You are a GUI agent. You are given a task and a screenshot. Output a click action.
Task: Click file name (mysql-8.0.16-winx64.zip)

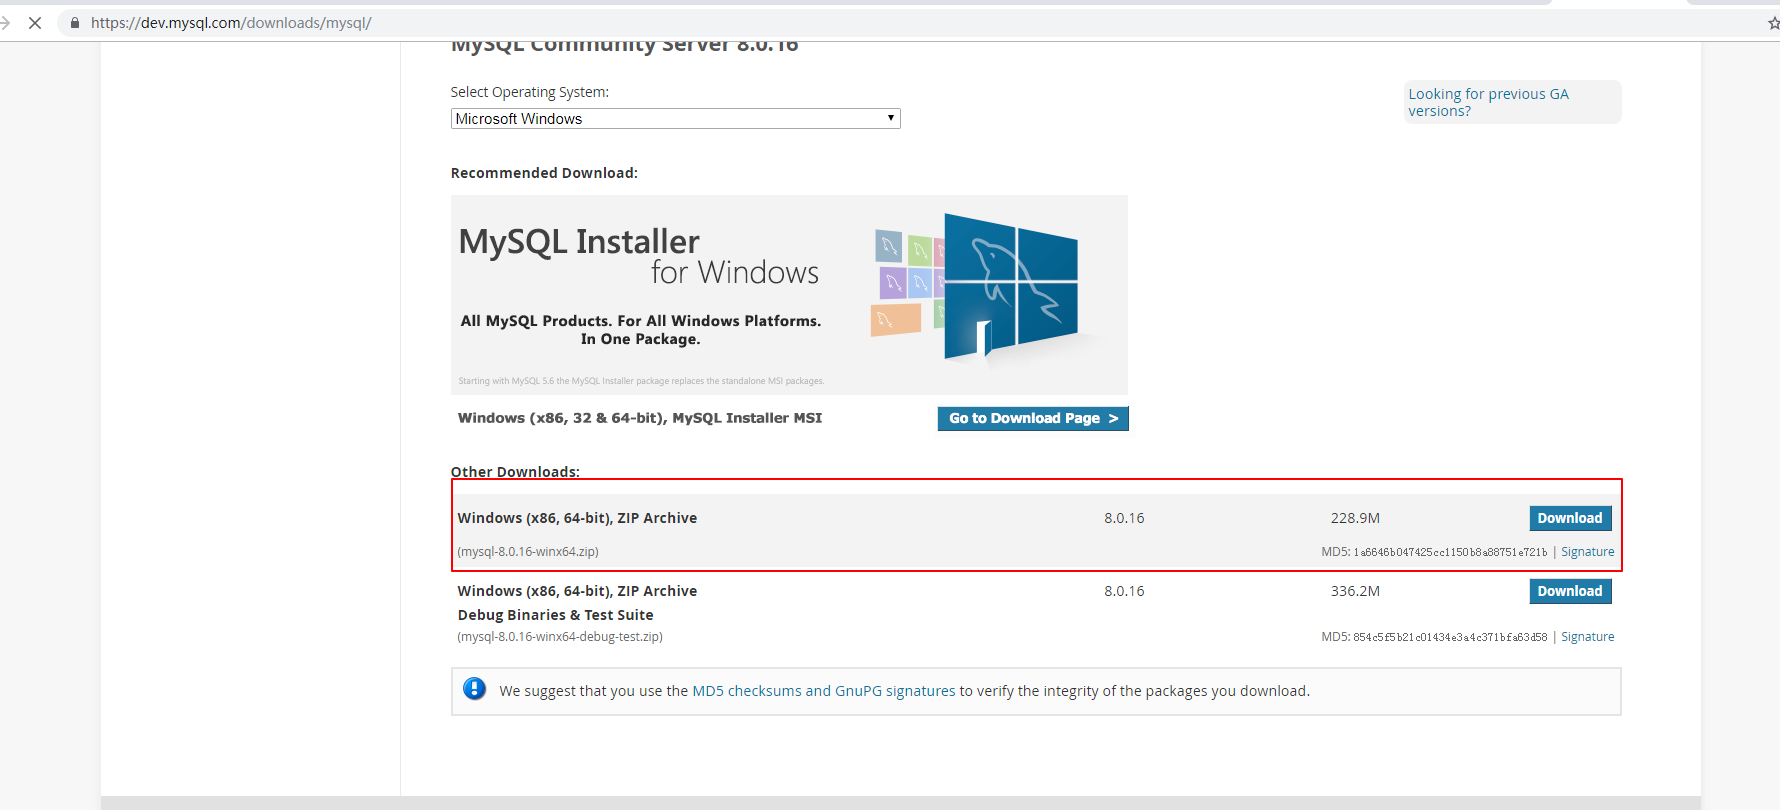pos(528,552)
